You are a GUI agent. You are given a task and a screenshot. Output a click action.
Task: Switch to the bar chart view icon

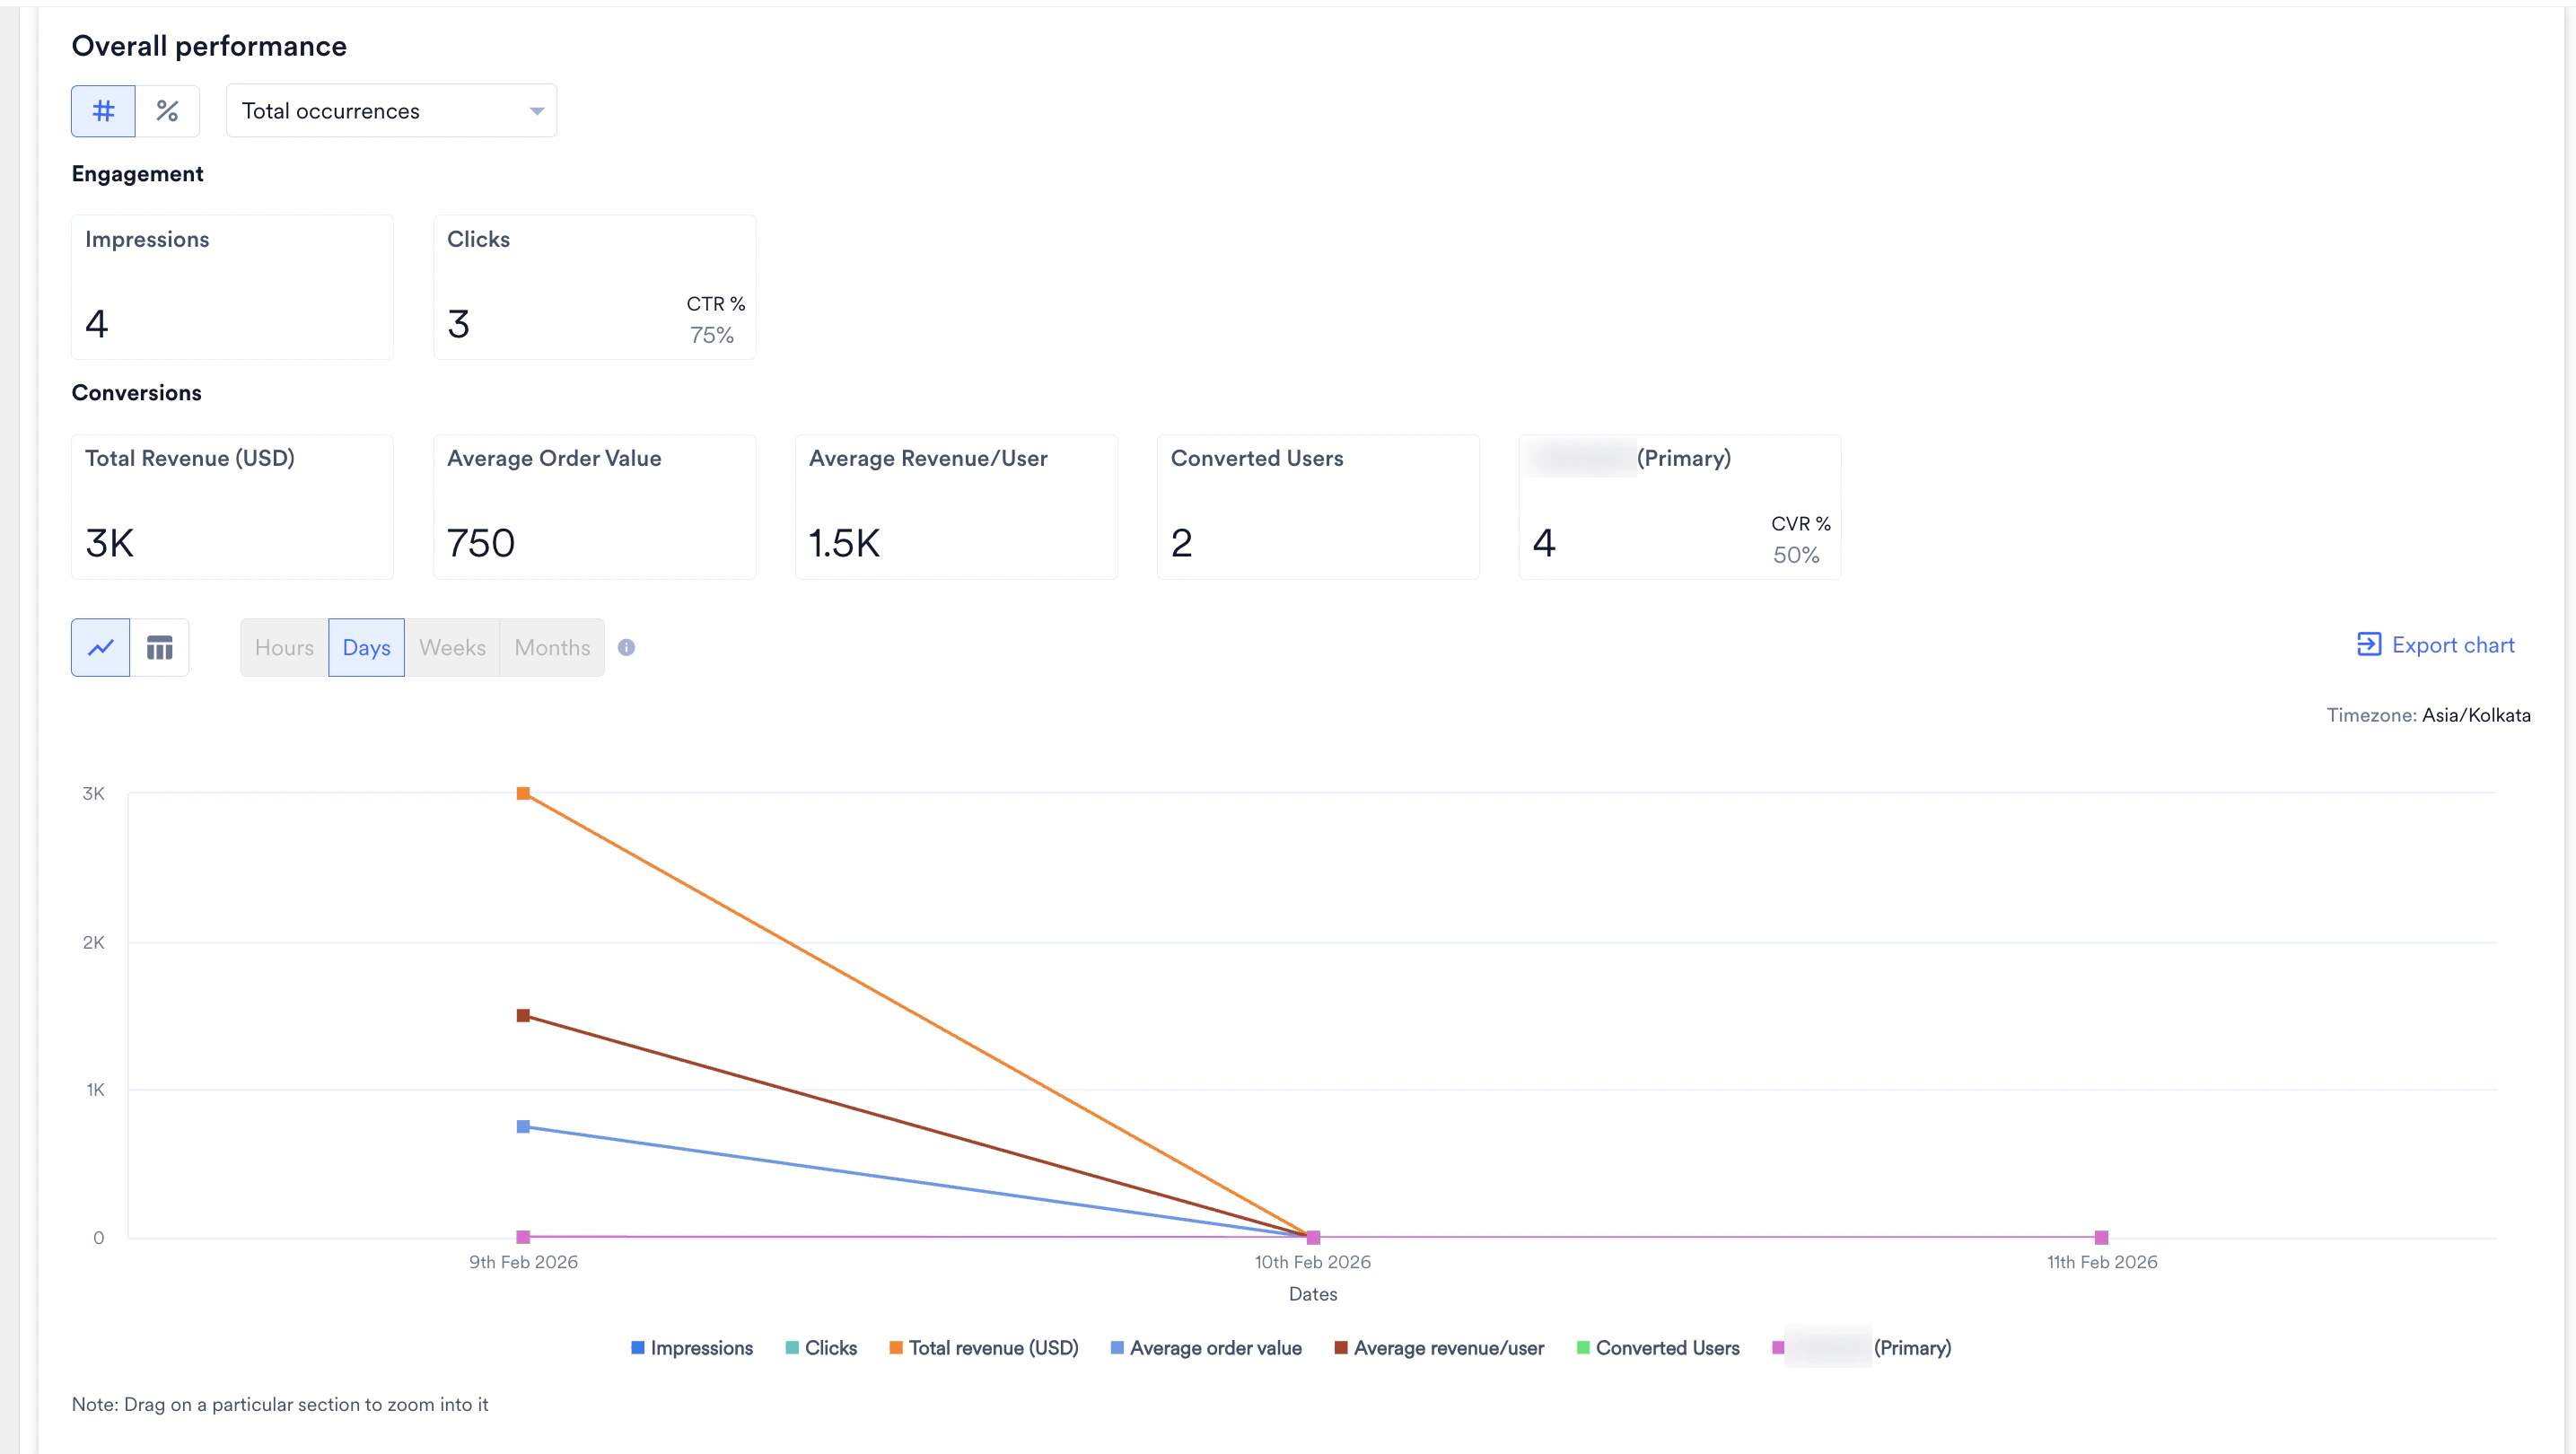pyautogui.click(x=160, y=647)
